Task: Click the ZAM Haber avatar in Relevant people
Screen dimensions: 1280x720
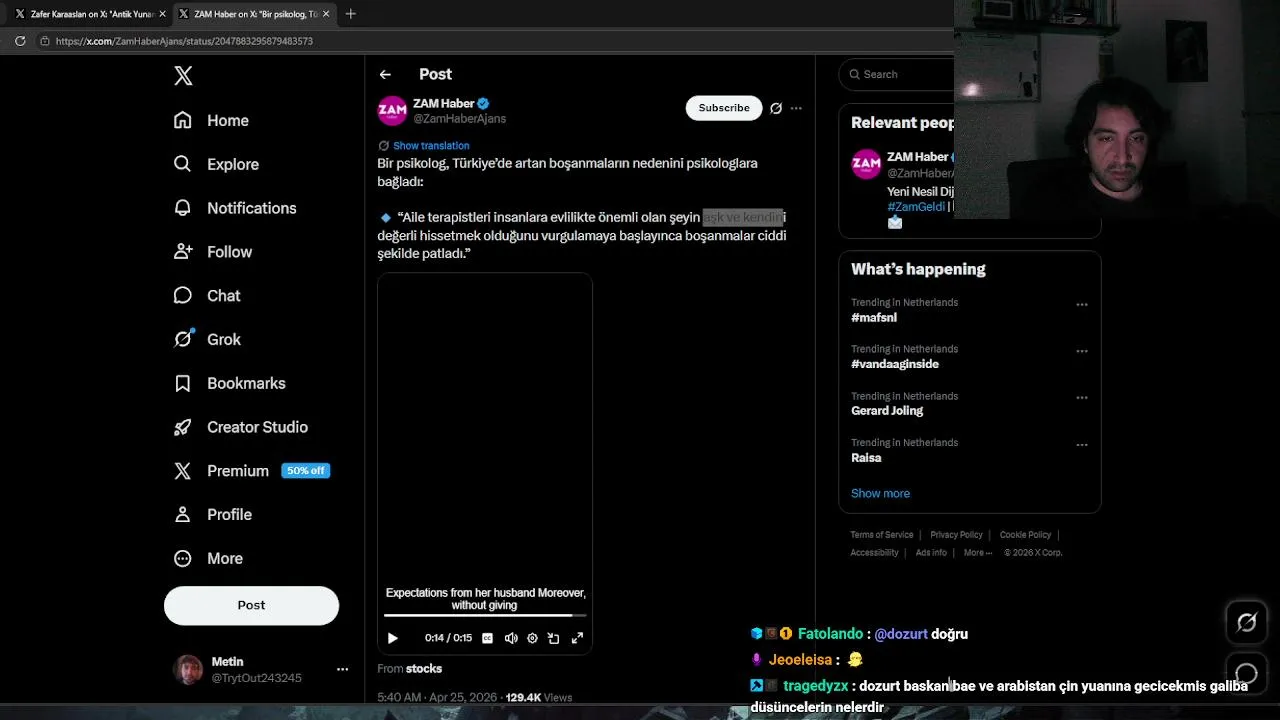Action: (x=866, y=163)
